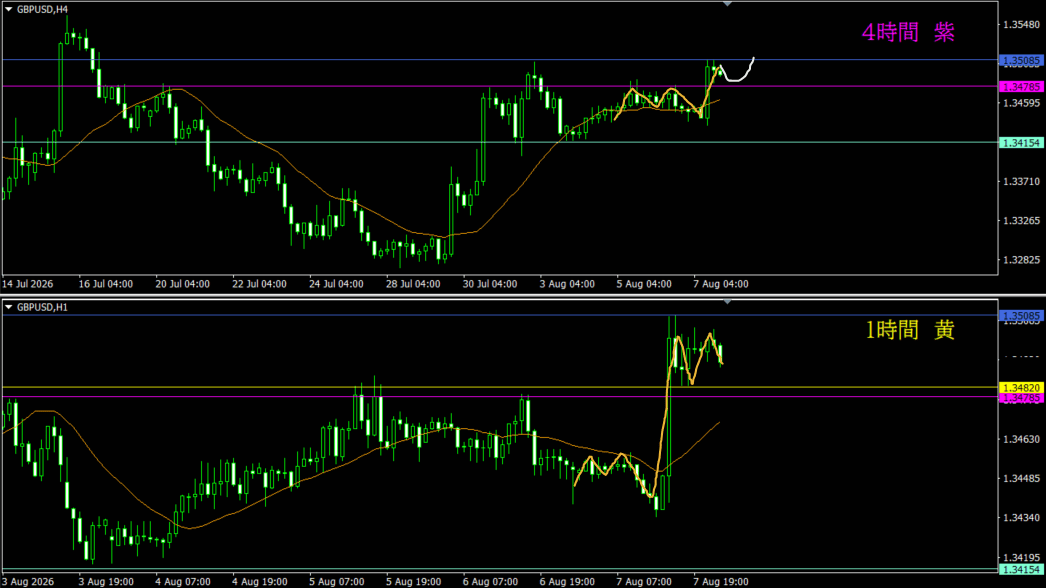
Task: Select the yellow '1時間 黄' text label
Action: (910, 330)
